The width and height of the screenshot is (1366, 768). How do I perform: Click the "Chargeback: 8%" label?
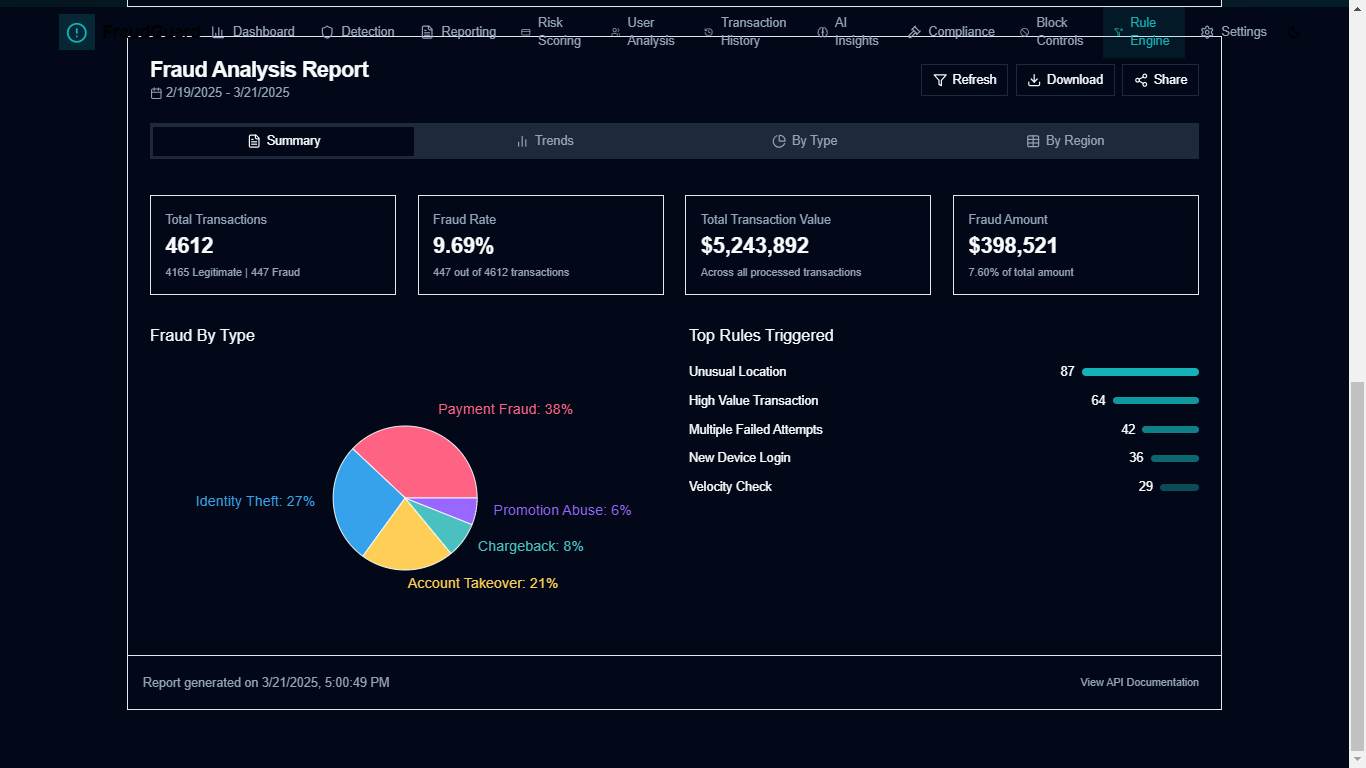point(531,546)
